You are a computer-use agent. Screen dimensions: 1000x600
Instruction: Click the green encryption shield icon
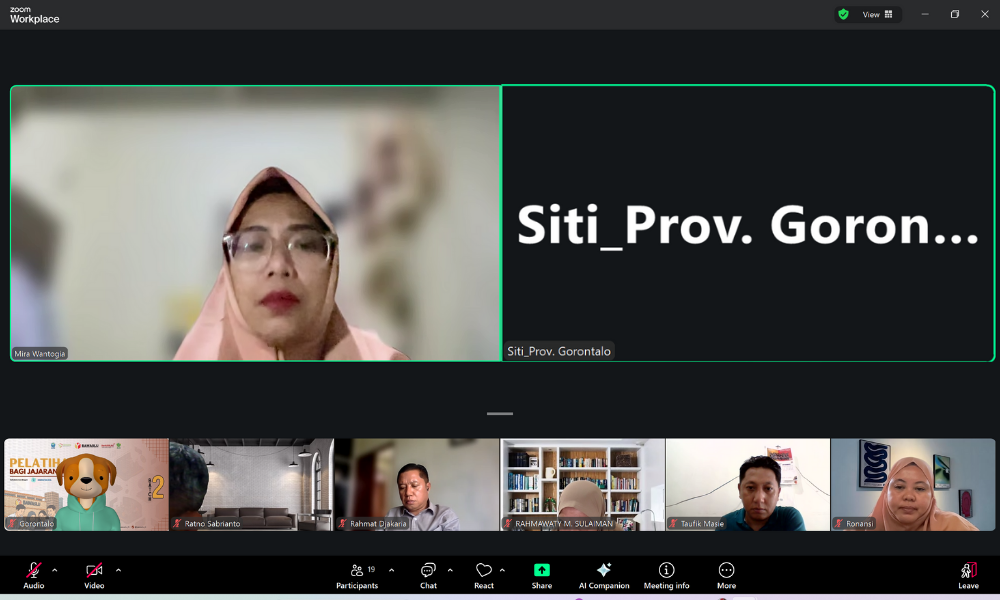coord(843,14)
